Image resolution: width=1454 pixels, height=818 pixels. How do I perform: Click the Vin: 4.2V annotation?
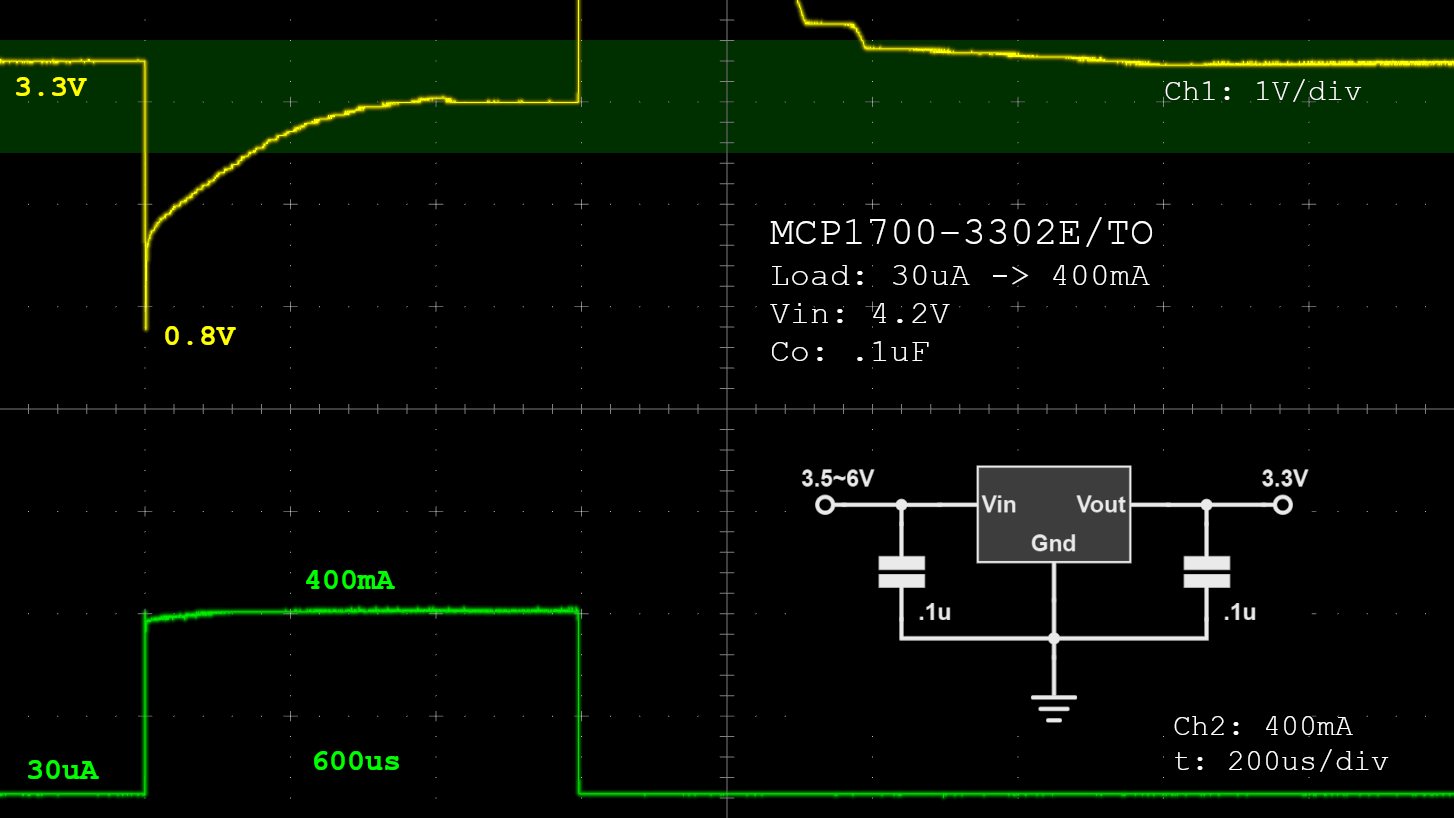click(860, 314)
